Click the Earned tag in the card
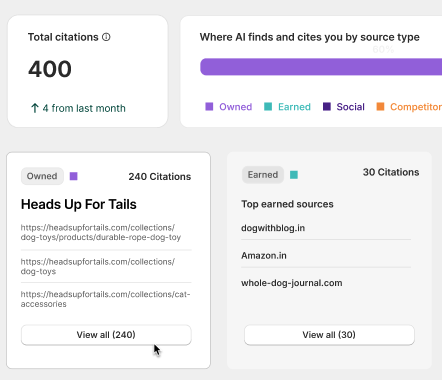The image size is (442, 380). click(263, 175)
